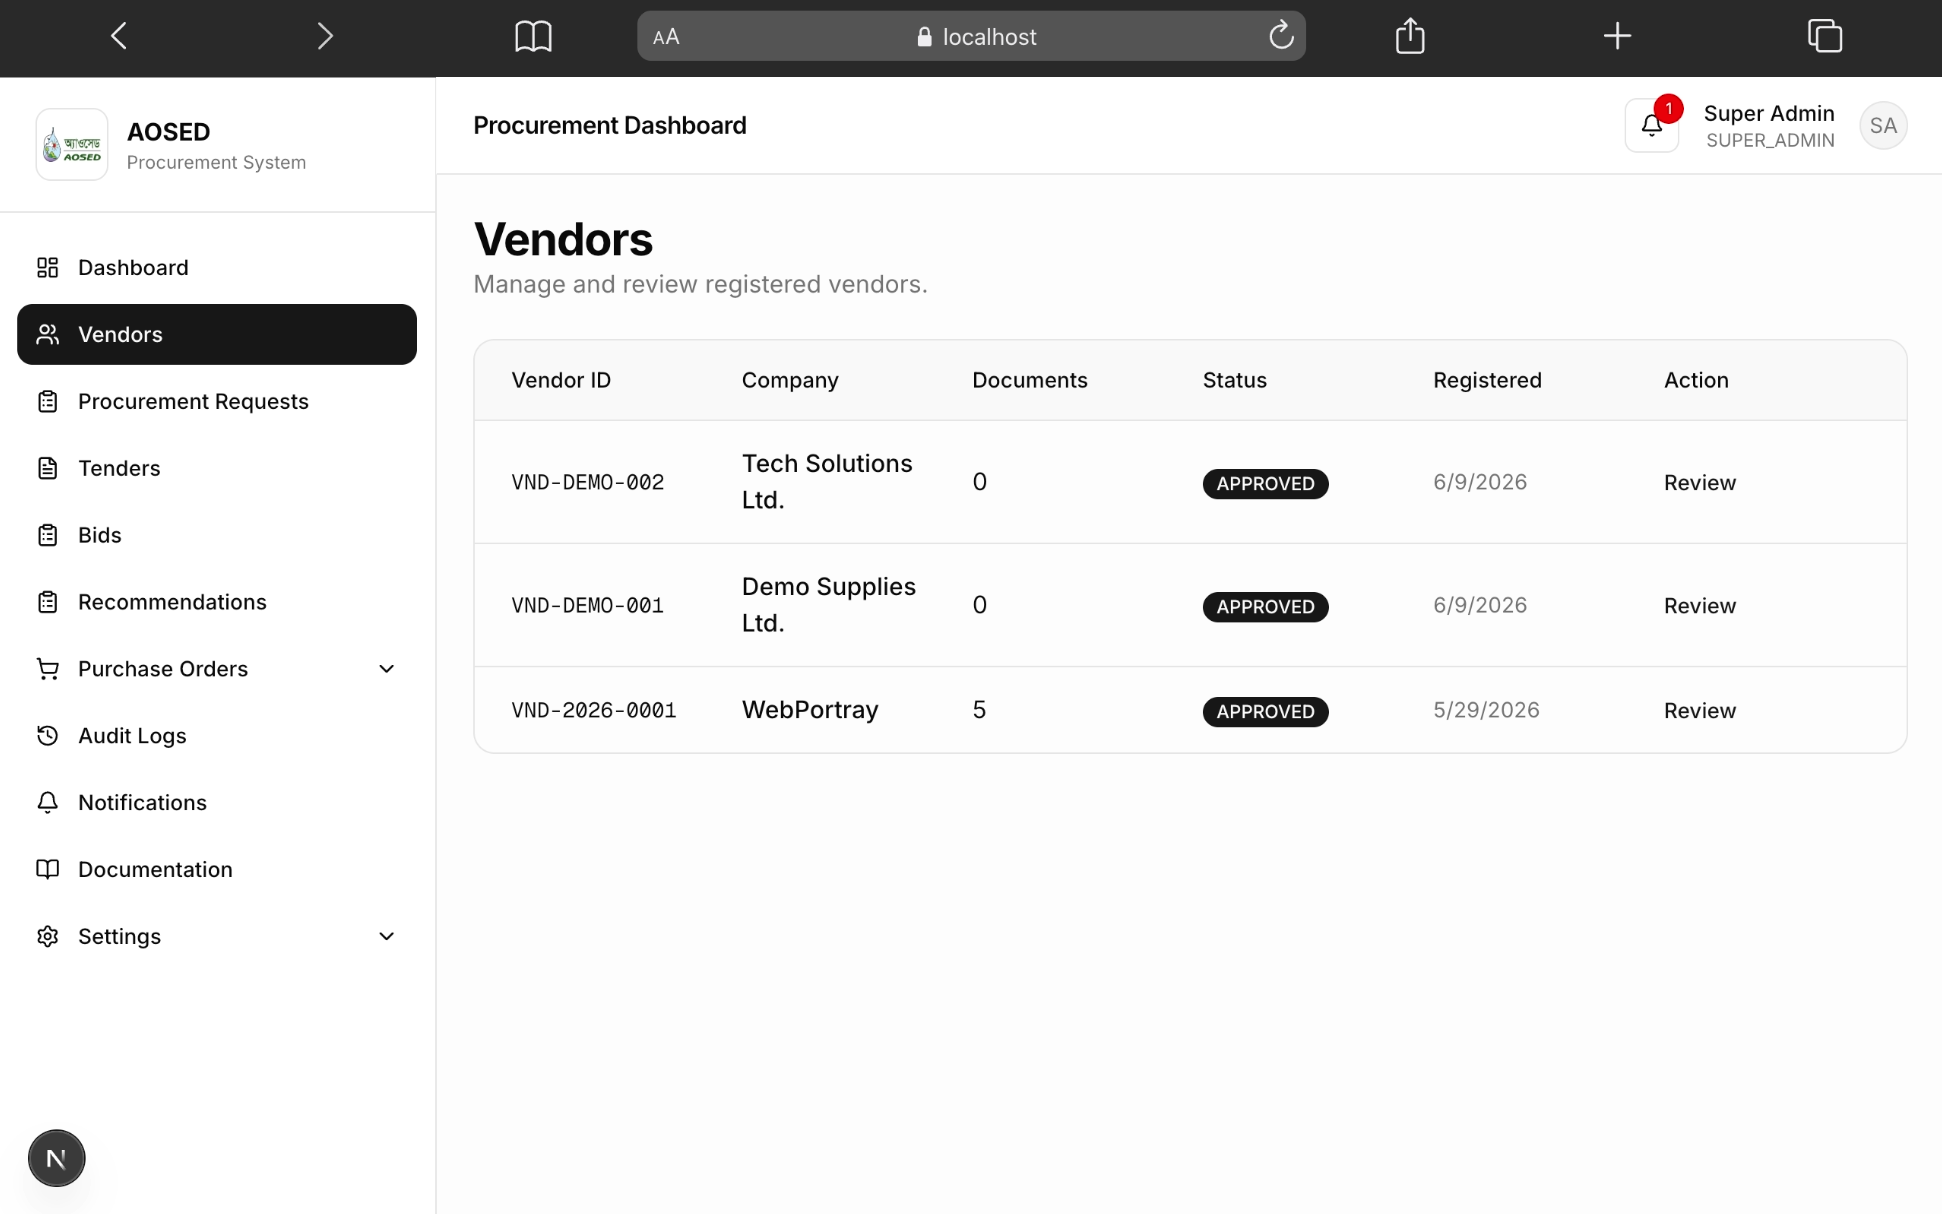
Task: Click the Vendors people icon in sidebar
Action: click(47, 334)
